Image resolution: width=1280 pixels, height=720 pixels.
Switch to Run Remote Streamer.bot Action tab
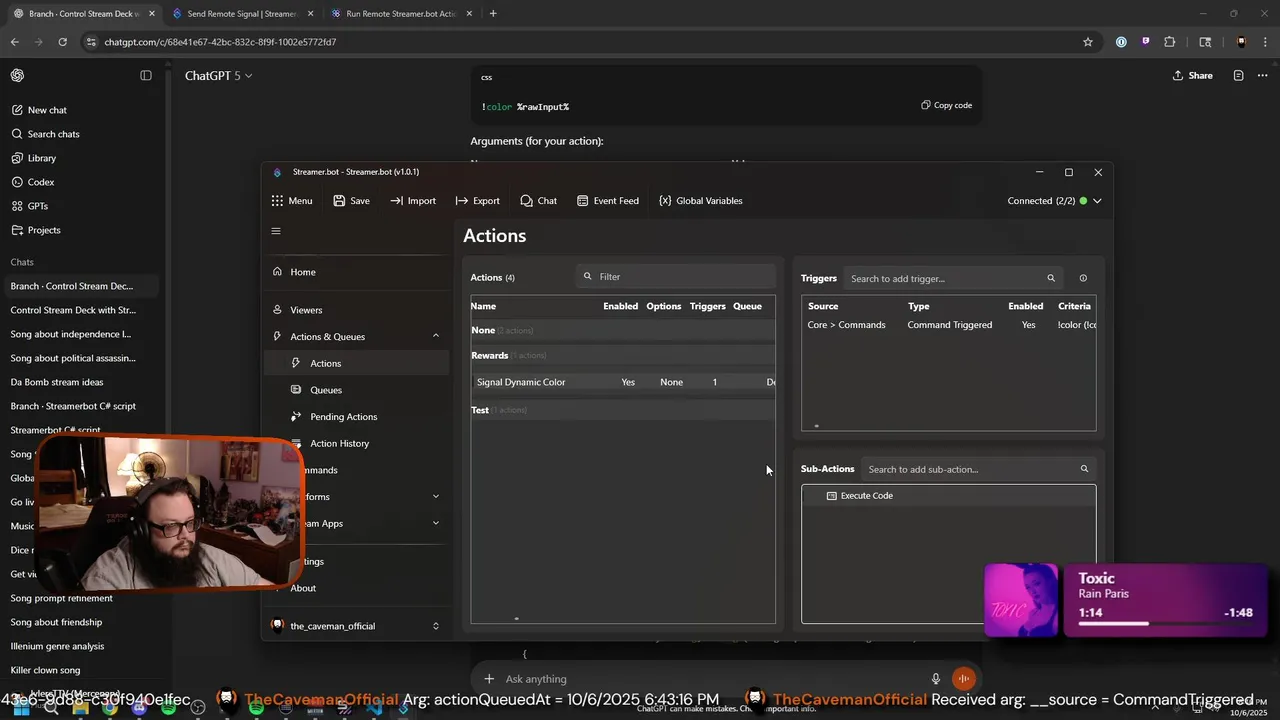(x=402, y=14)
